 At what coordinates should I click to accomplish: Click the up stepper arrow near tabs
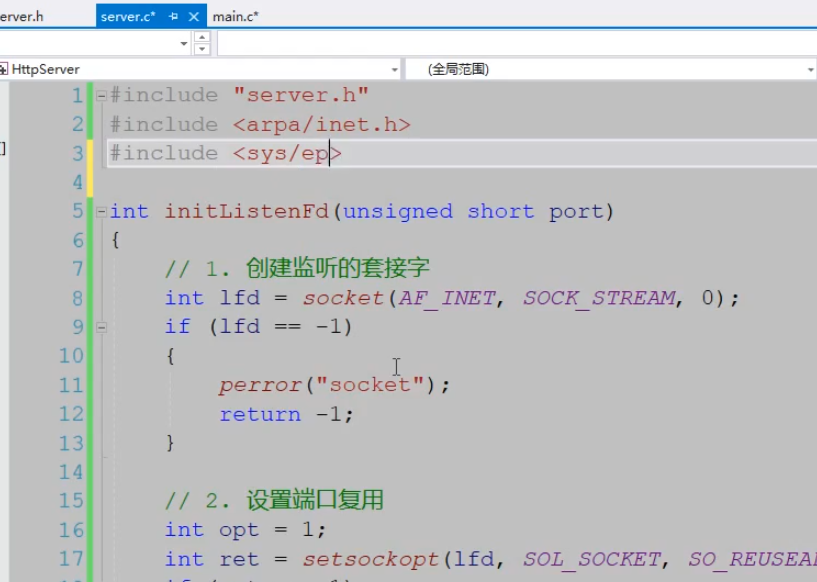202,37
